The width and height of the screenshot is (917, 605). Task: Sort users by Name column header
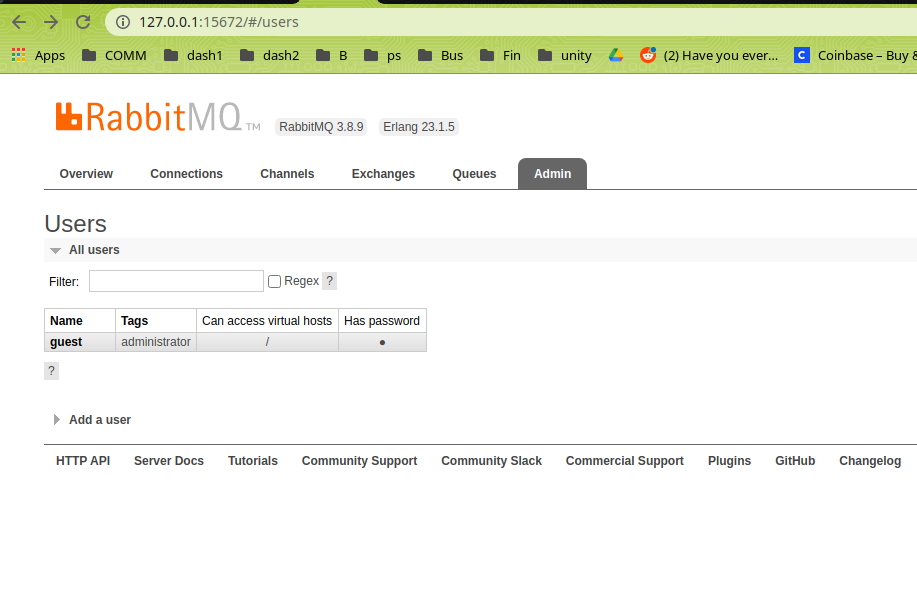click(66, 321)
